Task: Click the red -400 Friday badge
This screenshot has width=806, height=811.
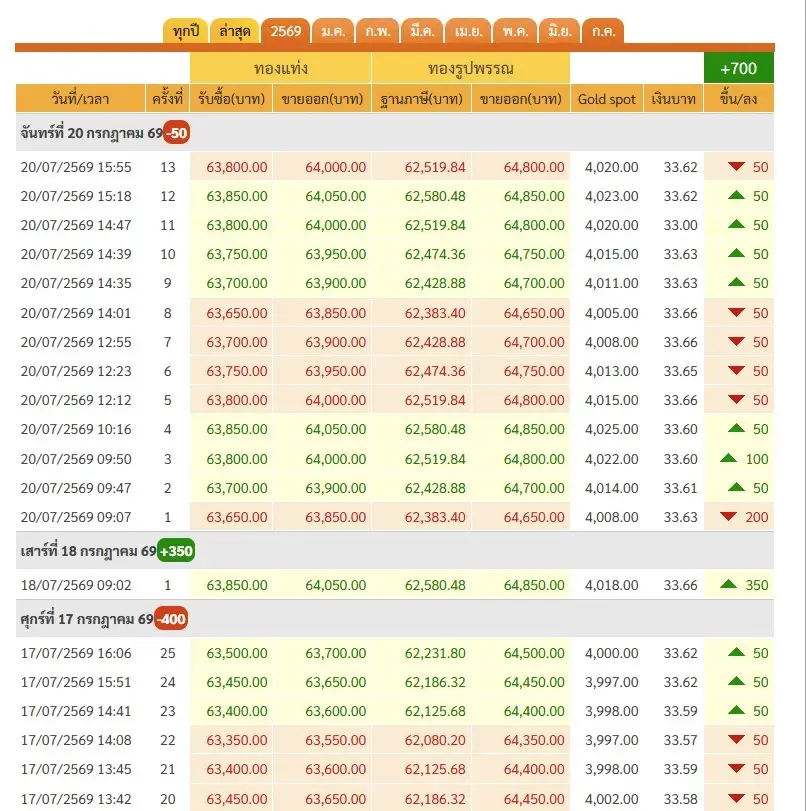Action: click(x=171, y=619)
